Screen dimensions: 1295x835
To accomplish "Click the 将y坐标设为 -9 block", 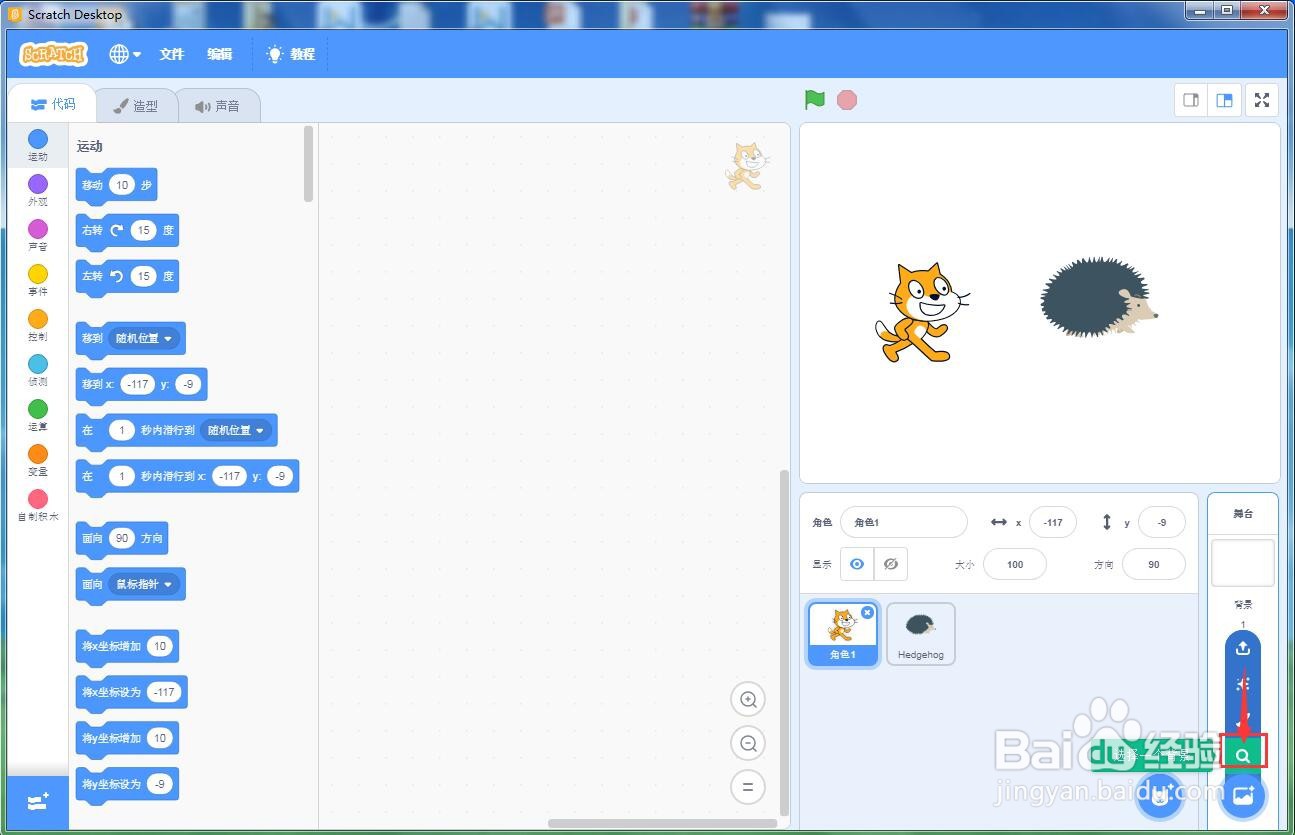I will (127, 785).
